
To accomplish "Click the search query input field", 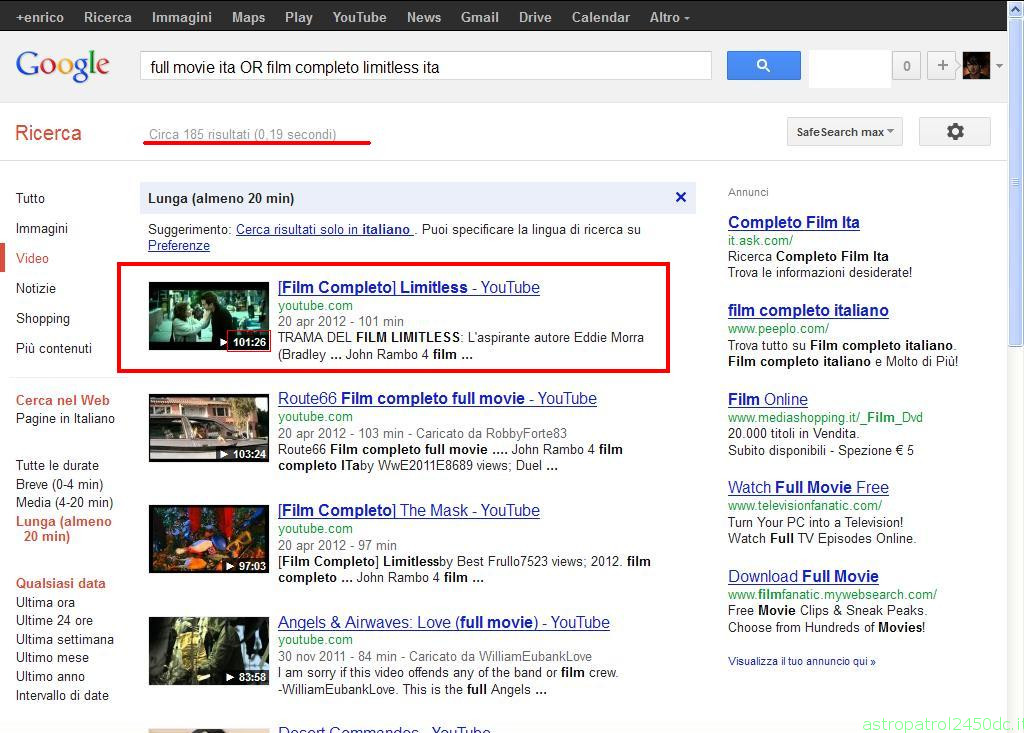I will [x=426, y=66].
